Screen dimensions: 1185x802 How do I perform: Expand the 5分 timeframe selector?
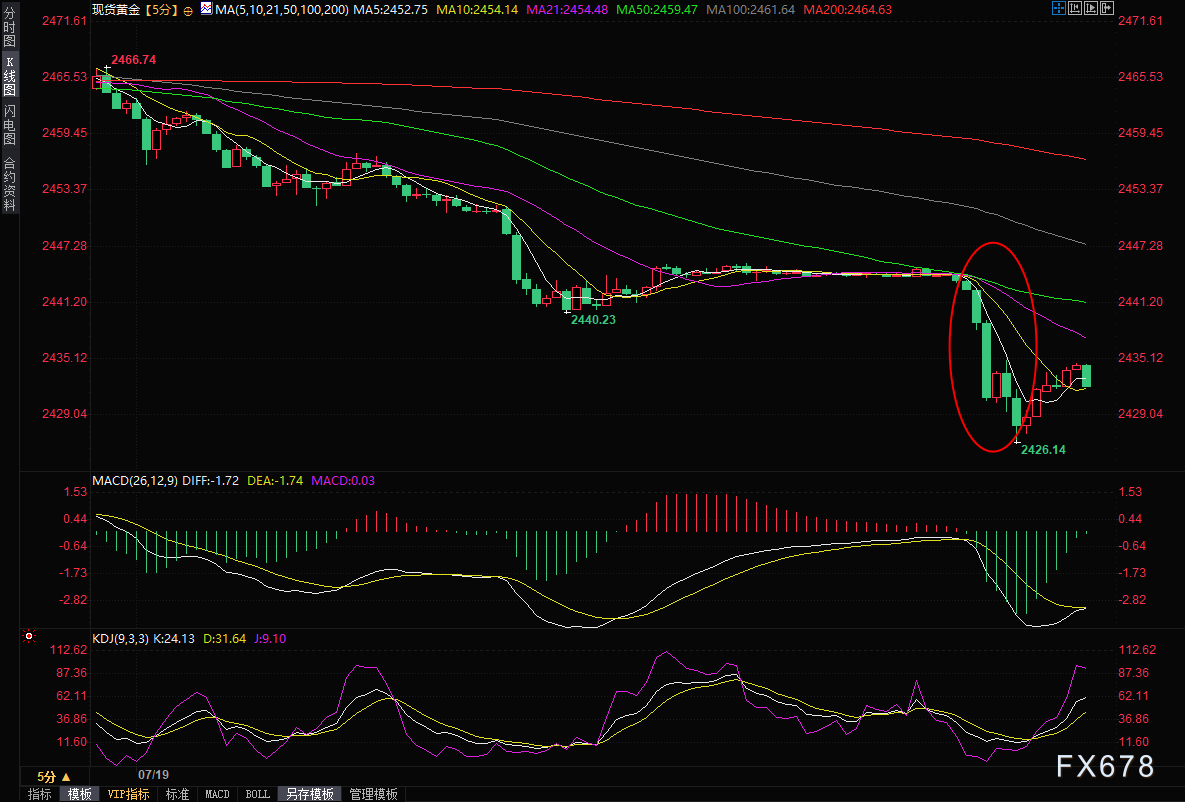pos(54,777)
